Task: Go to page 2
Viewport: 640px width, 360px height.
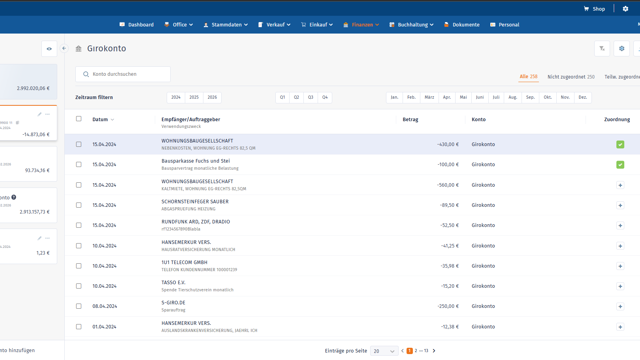Action: pos(416,351)
